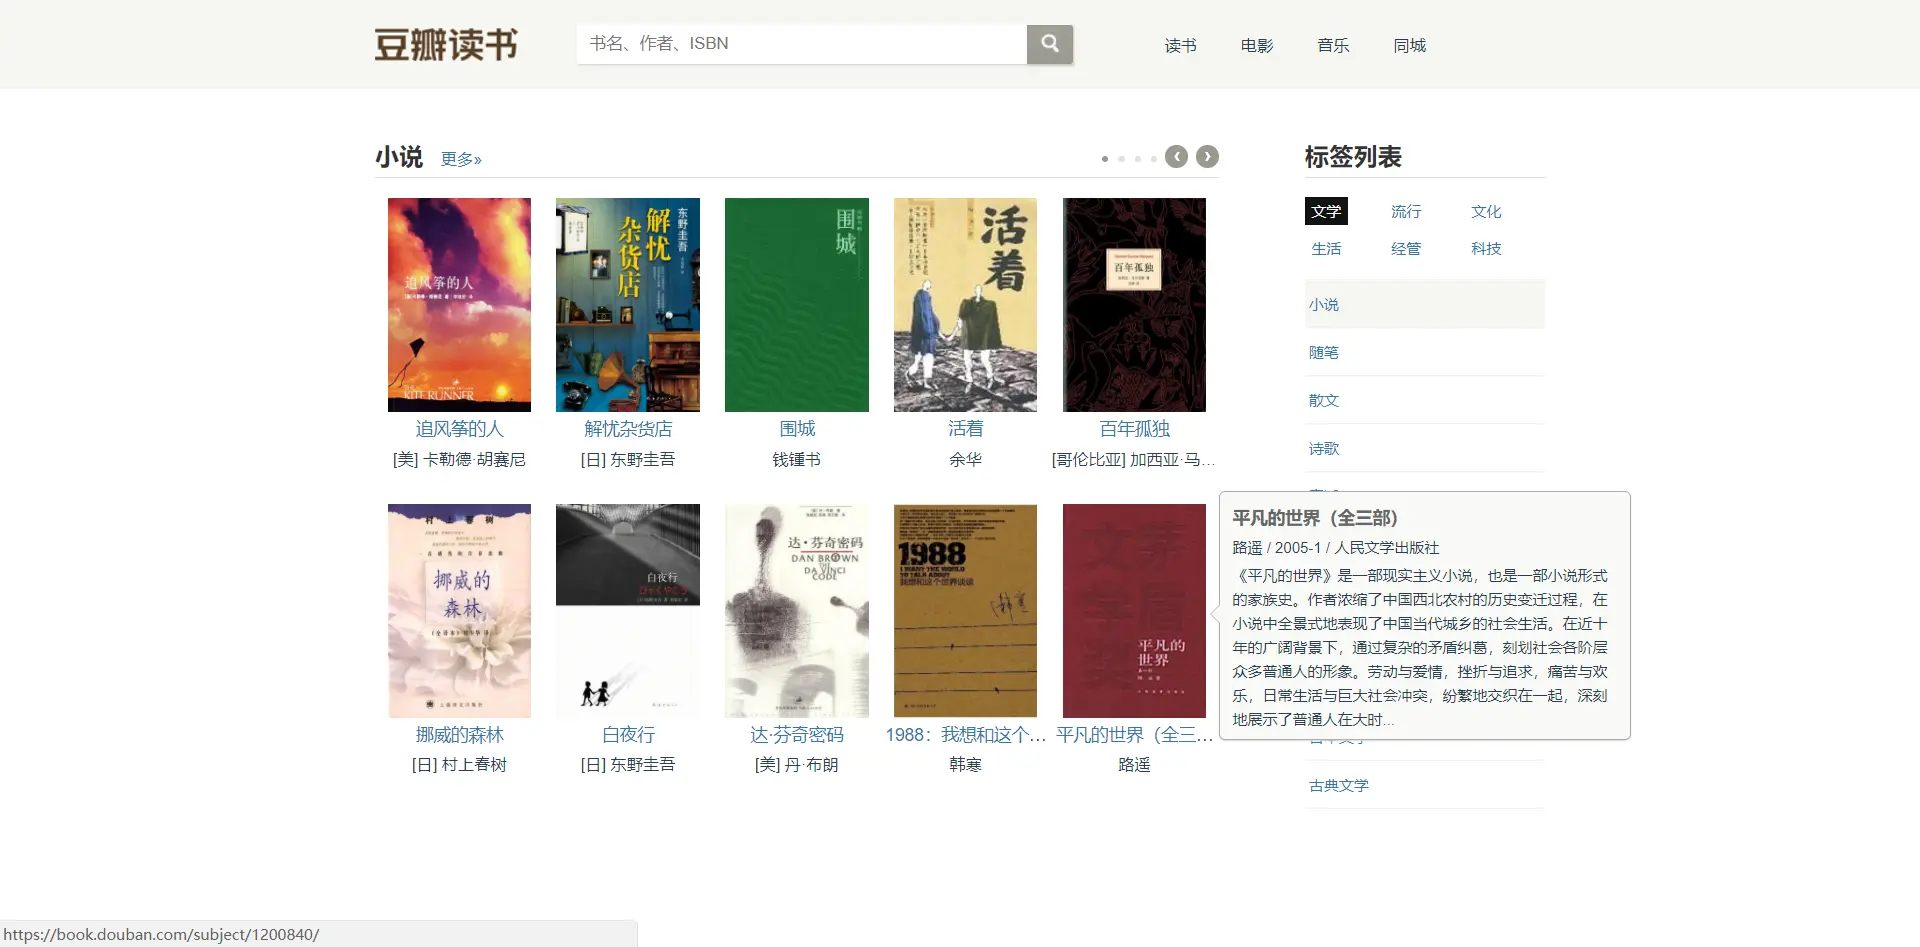This screenshot has height=947, width=1920.
Task: Switch to the 文化 tag category
Action: (x=1486, y=211)
